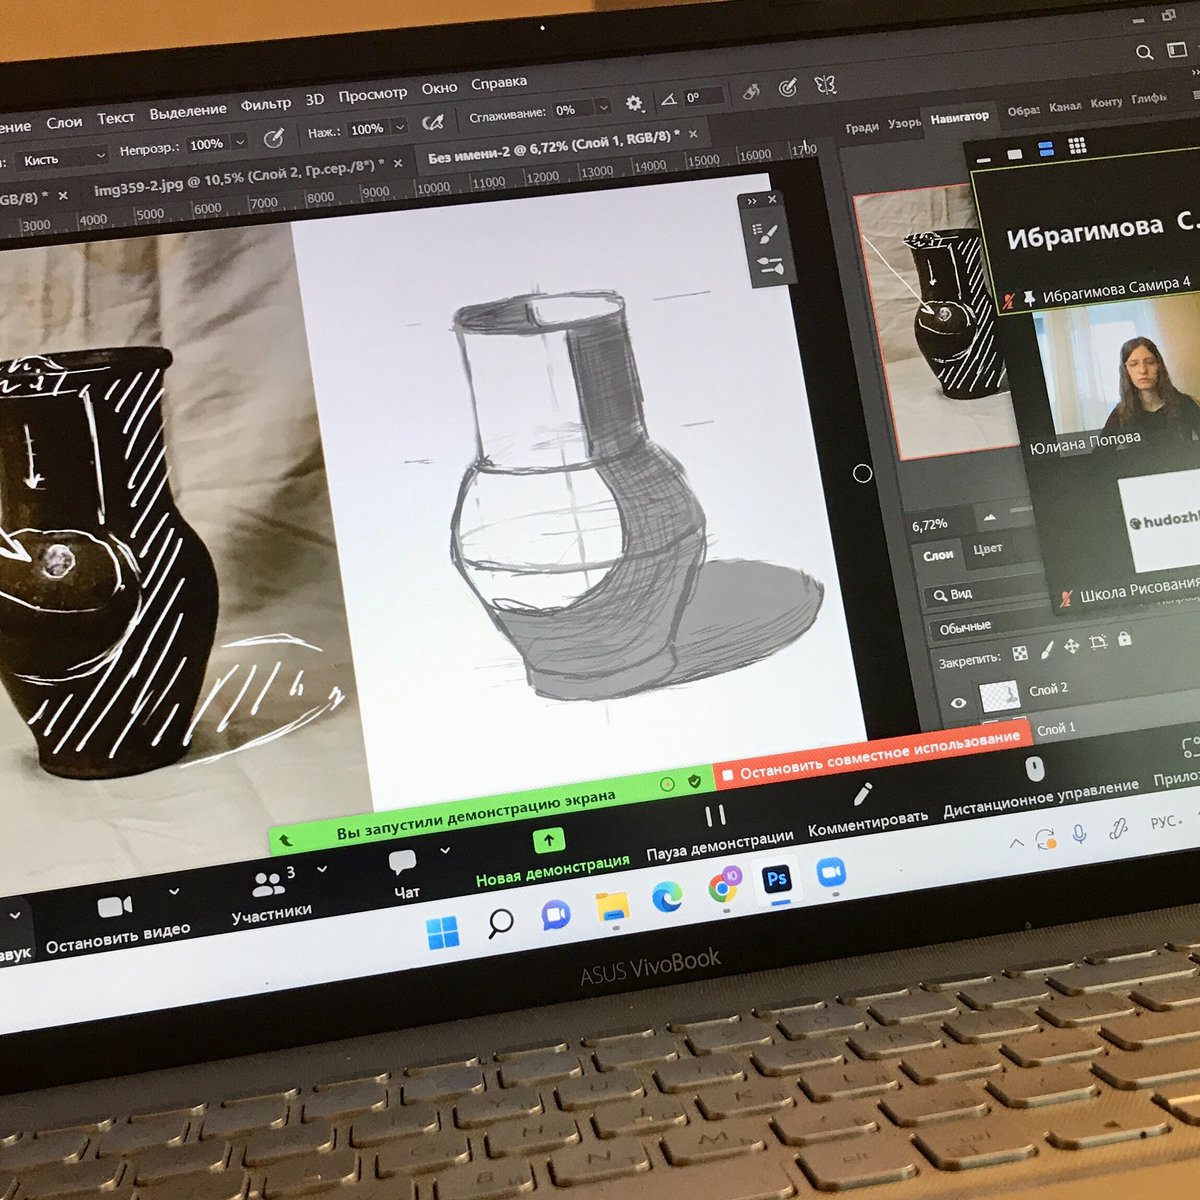
Task: Click the Непрозр. 100% opacity field
Action: click(x=207, y=144)
